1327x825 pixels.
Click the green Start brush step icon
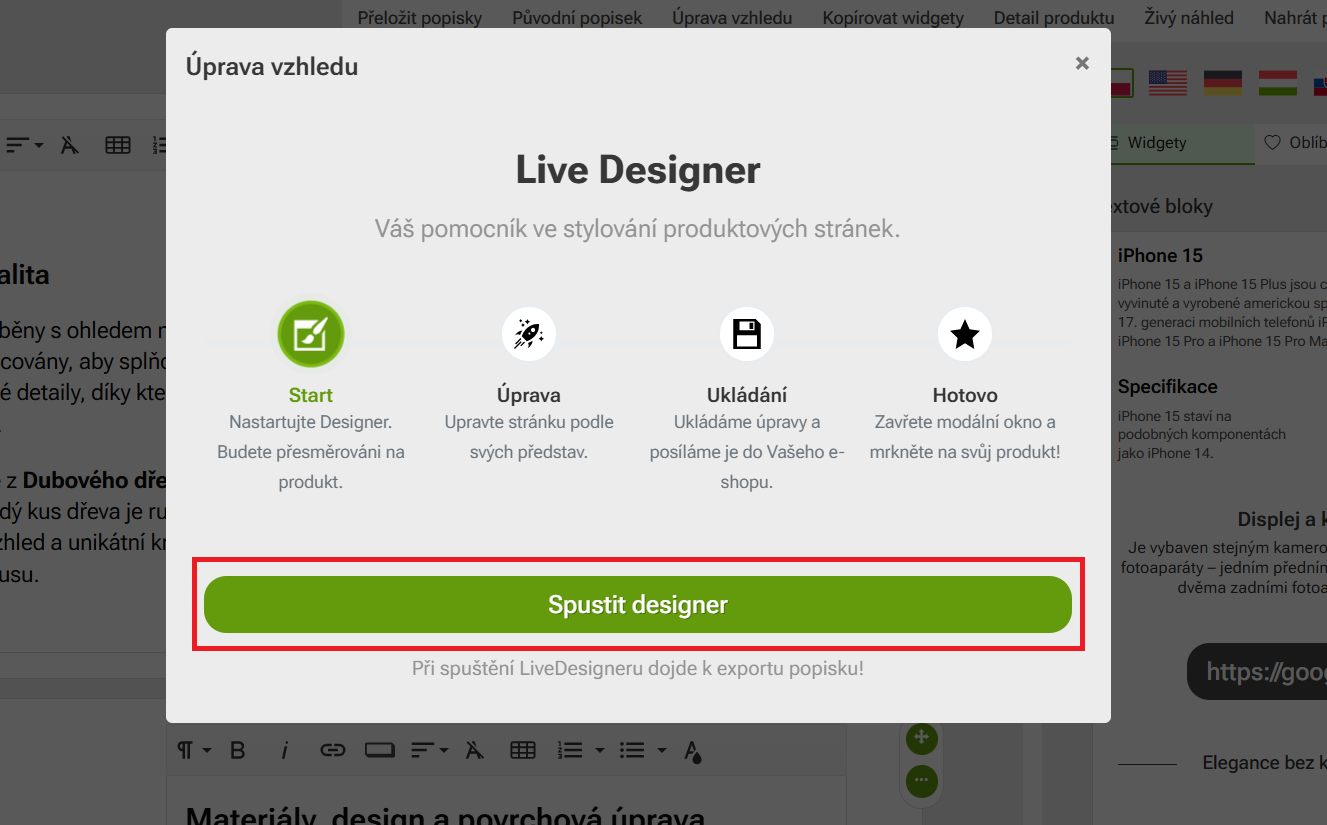click(311, 334)
